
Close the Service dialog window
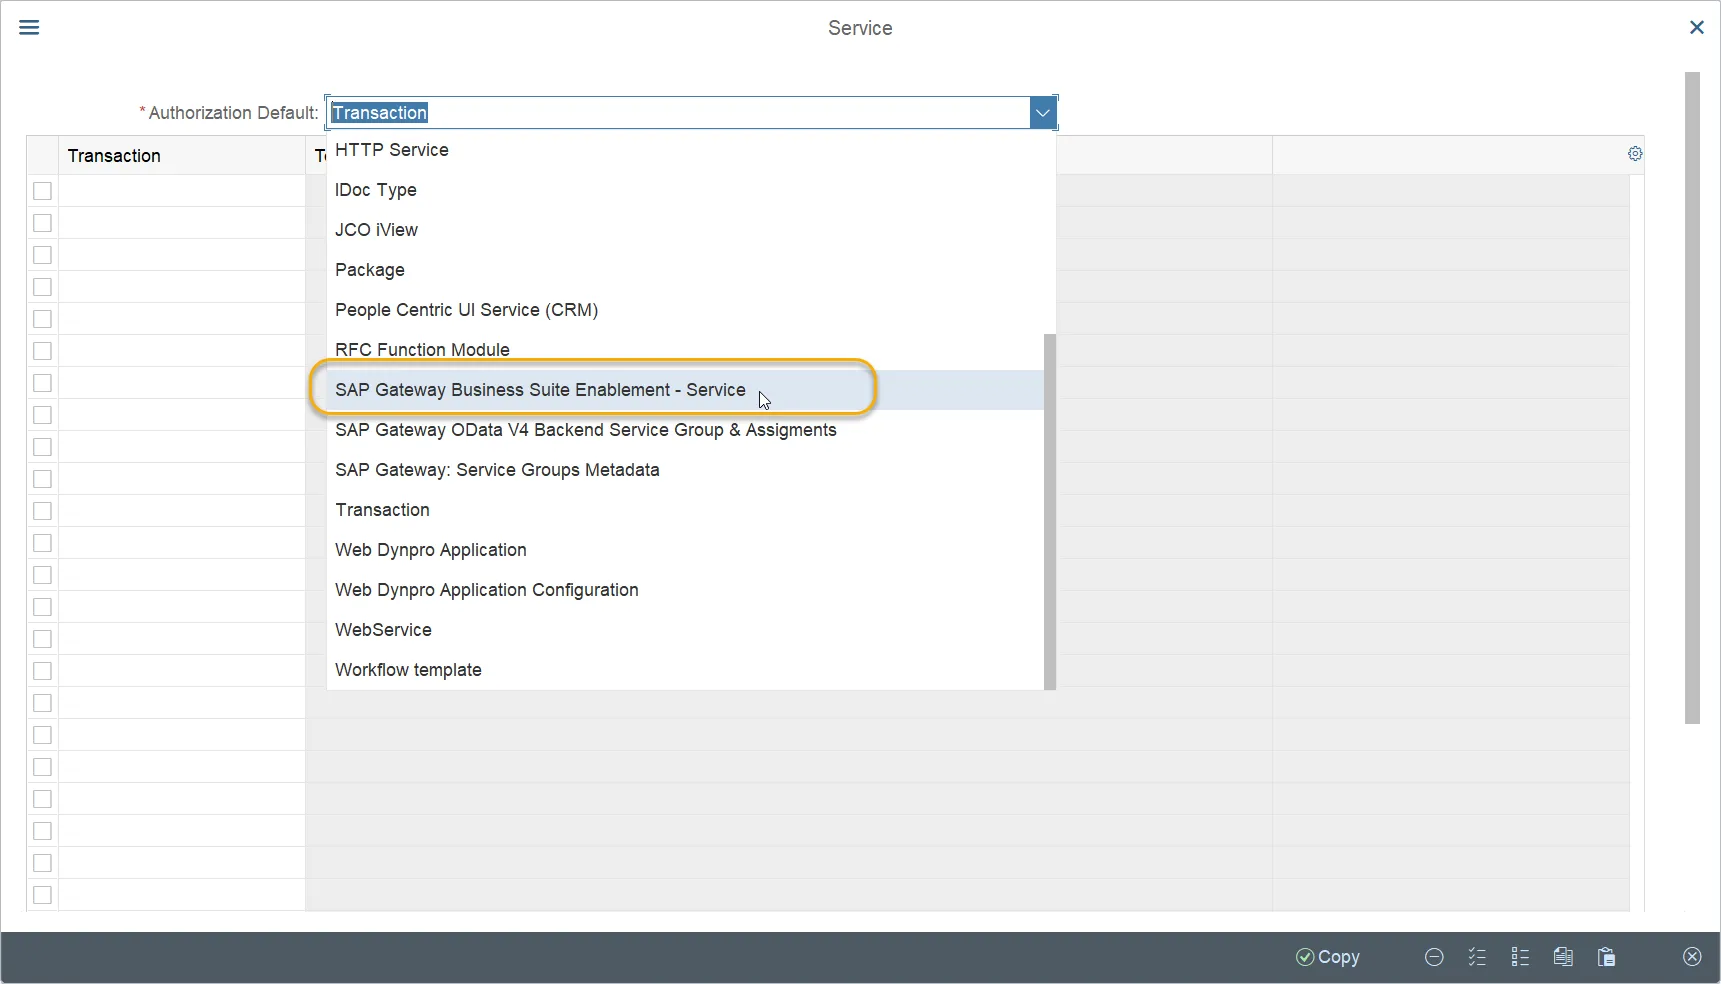[x=1696, y=27]
